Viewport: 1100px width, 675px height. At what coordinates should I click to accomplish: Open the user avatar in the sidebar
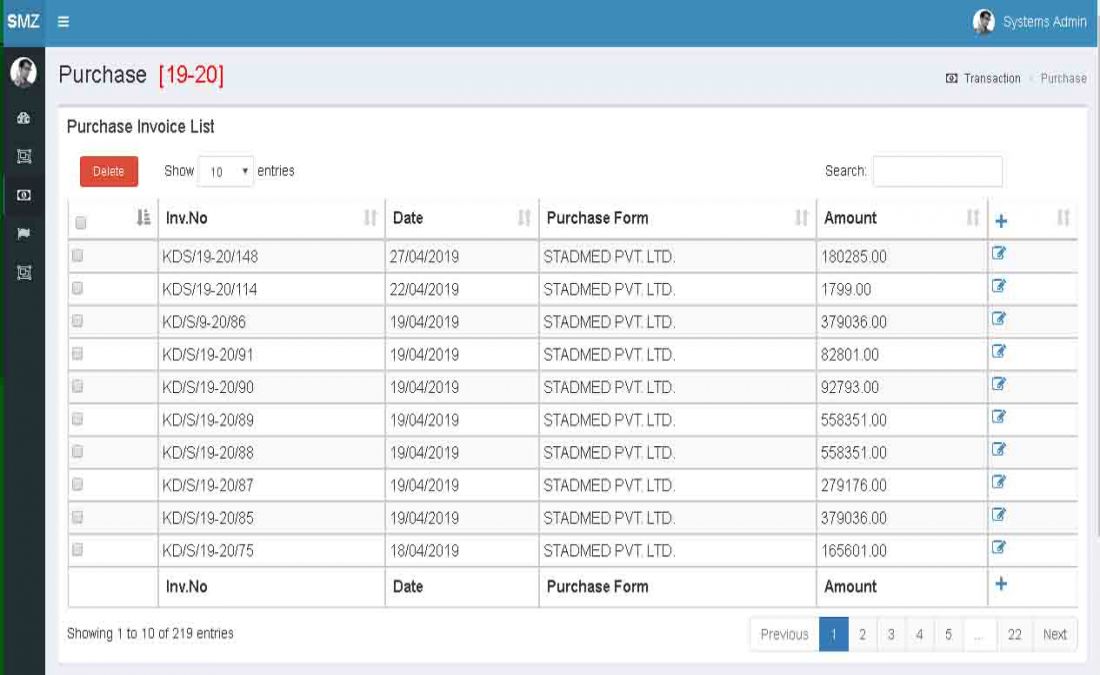(x=22, y=70)
